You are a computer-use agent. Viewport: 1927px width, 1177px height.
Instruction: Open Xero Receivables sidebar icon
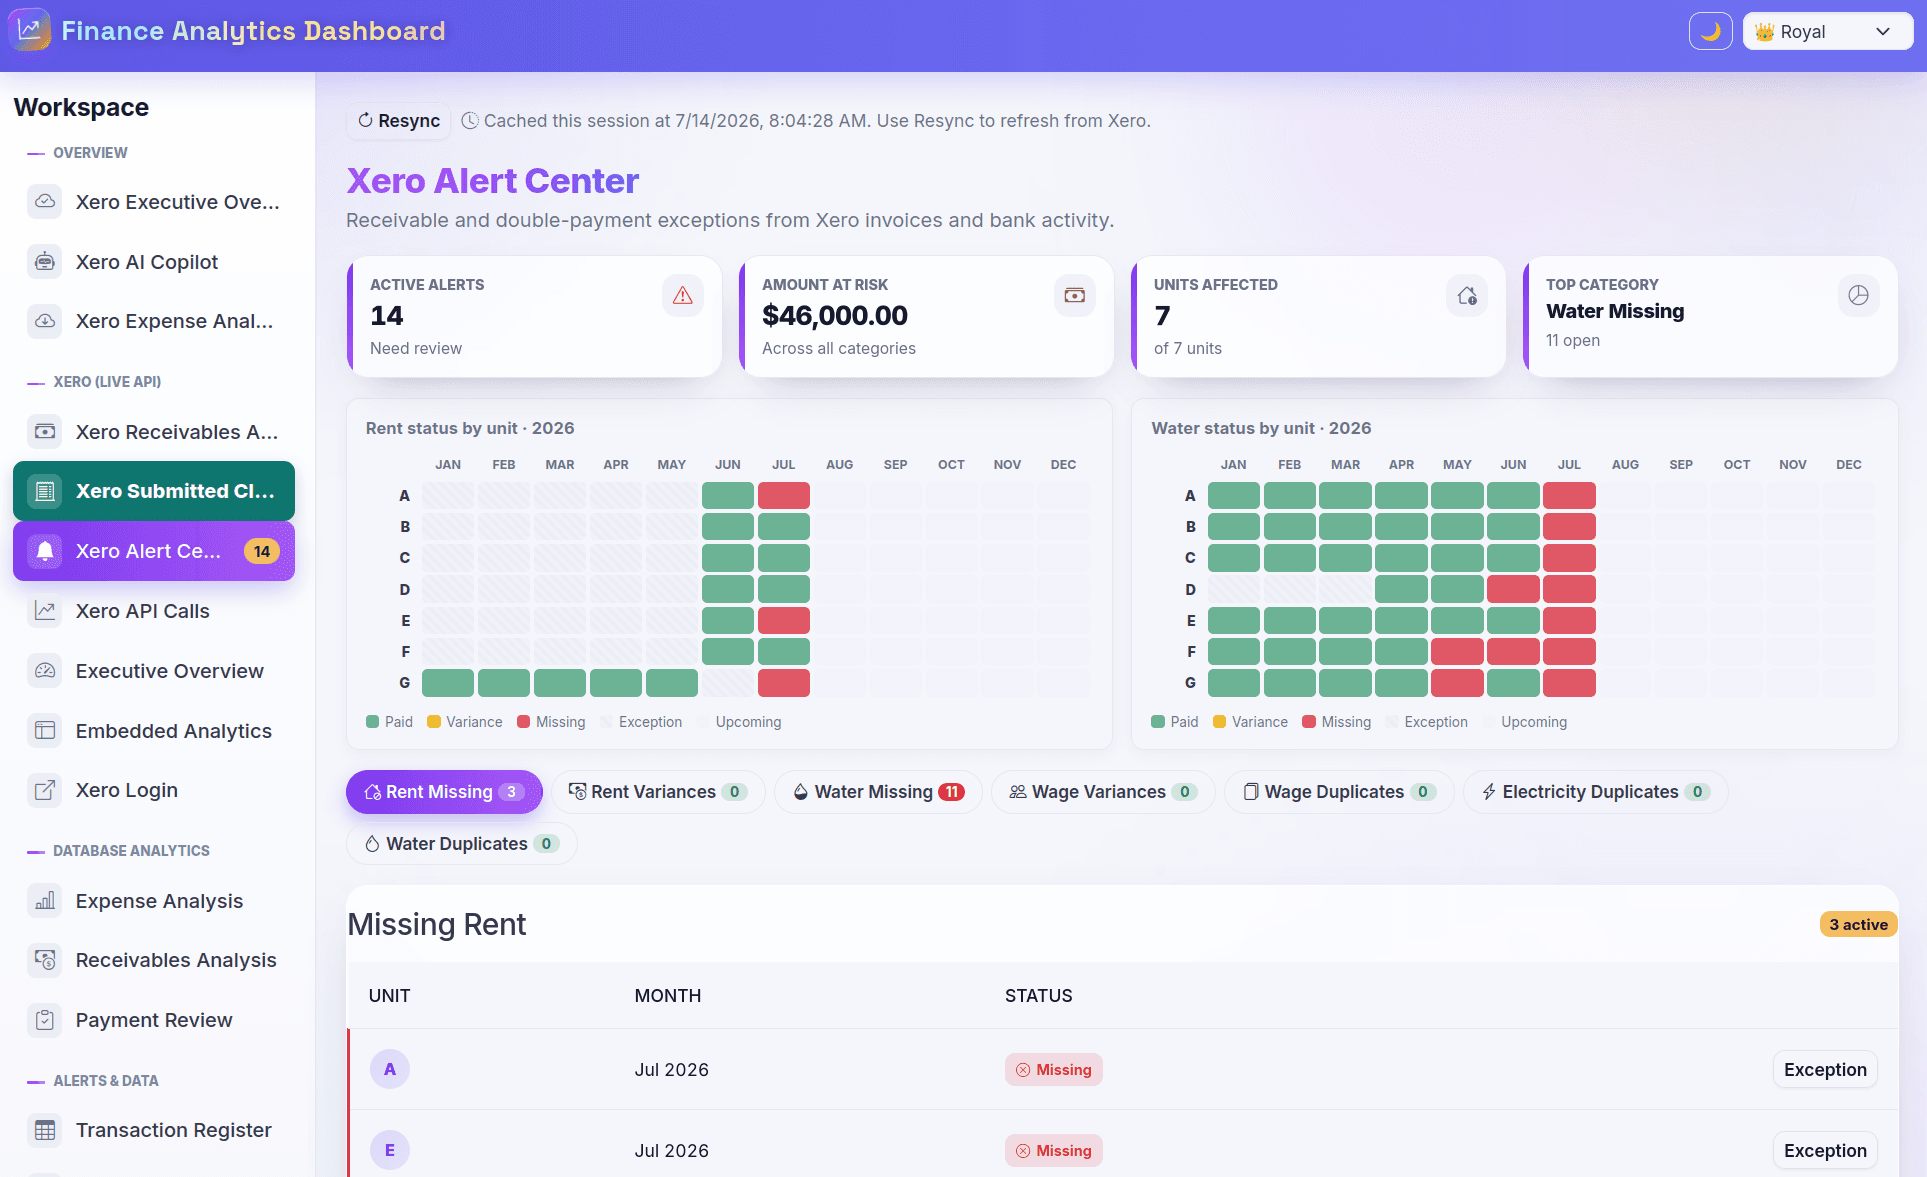(45, 432)
